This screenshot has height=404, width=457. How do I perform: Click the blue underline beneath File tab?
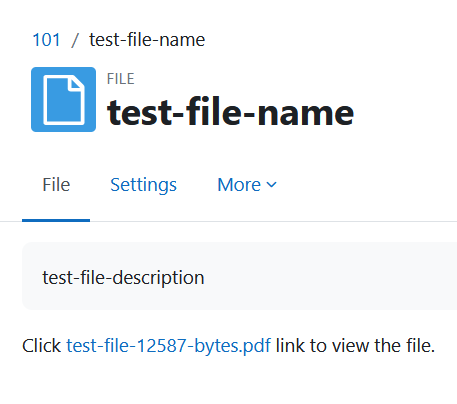[x=56, y=220]
